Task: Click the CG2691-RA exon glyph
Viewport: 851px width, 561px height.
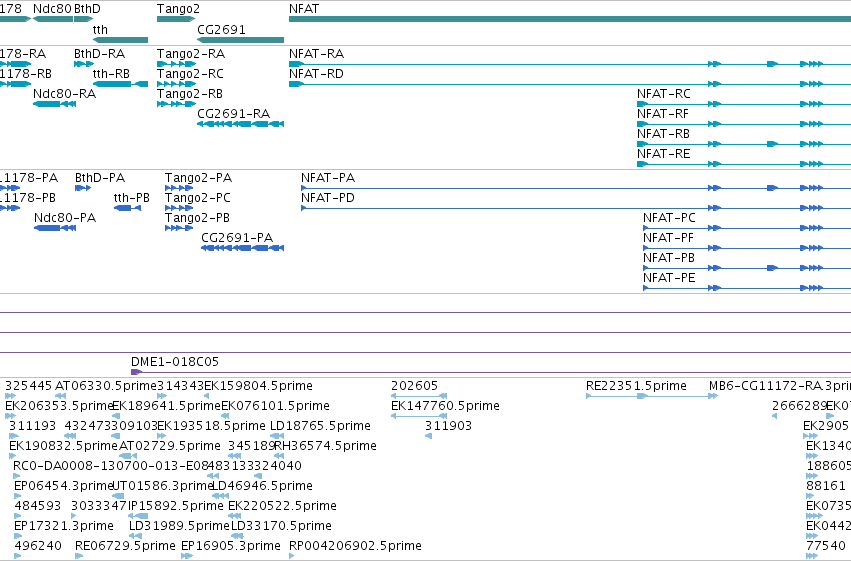Action: (240, 124)
